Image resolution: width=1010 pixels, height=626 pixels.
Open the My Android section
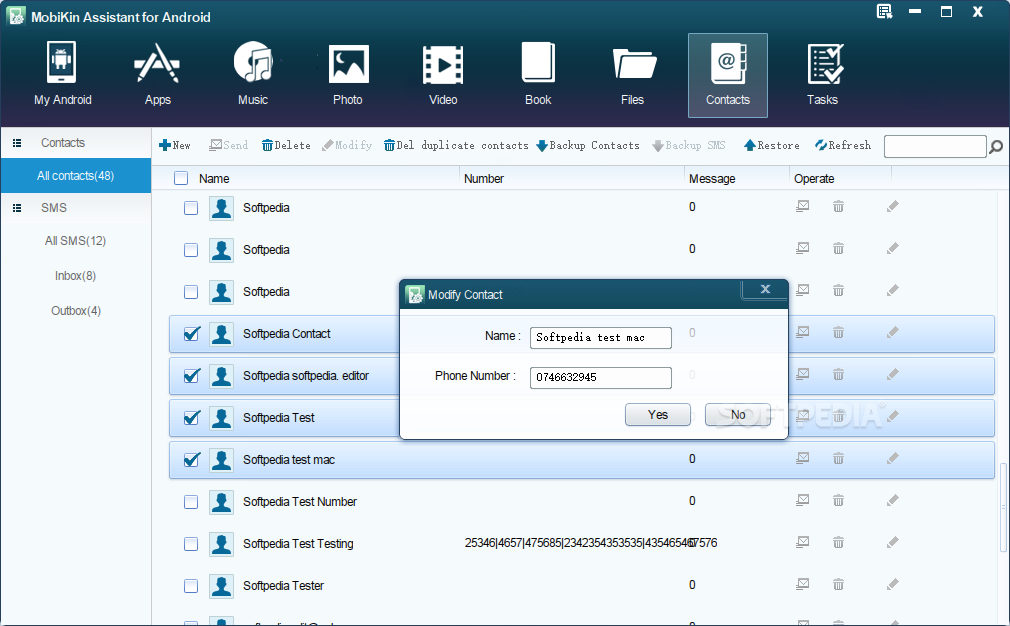tap(62, 75)
